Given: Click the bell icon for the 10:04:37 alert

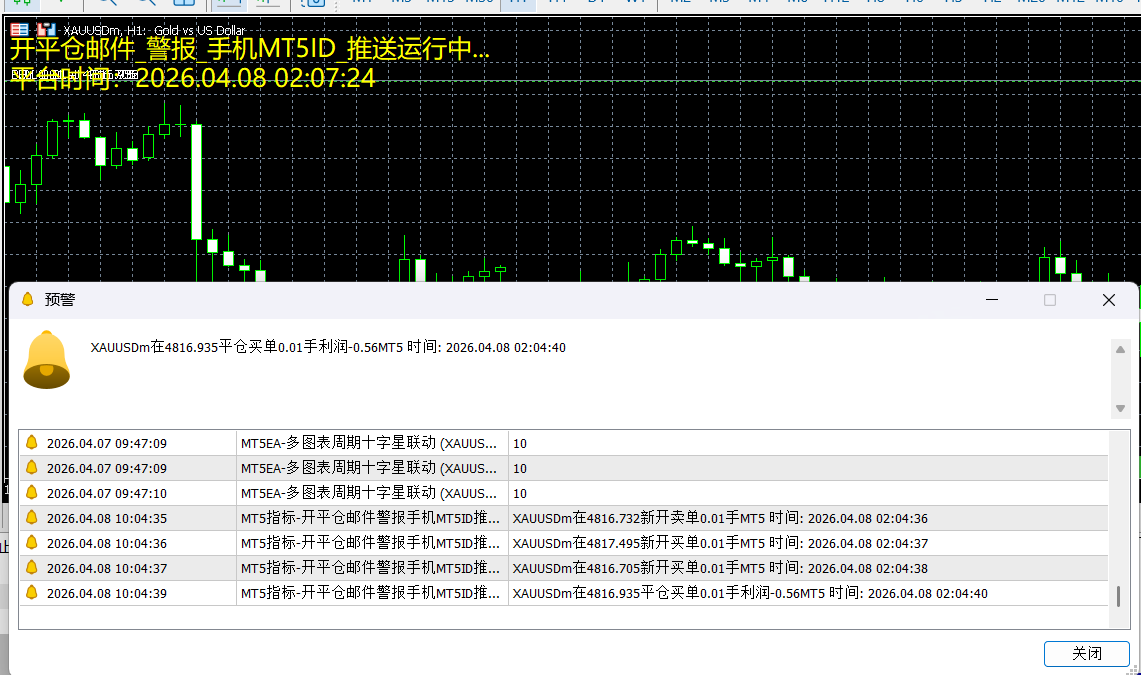Looking at the screenshot, I should pyautogui.click(x=31, y=568).
